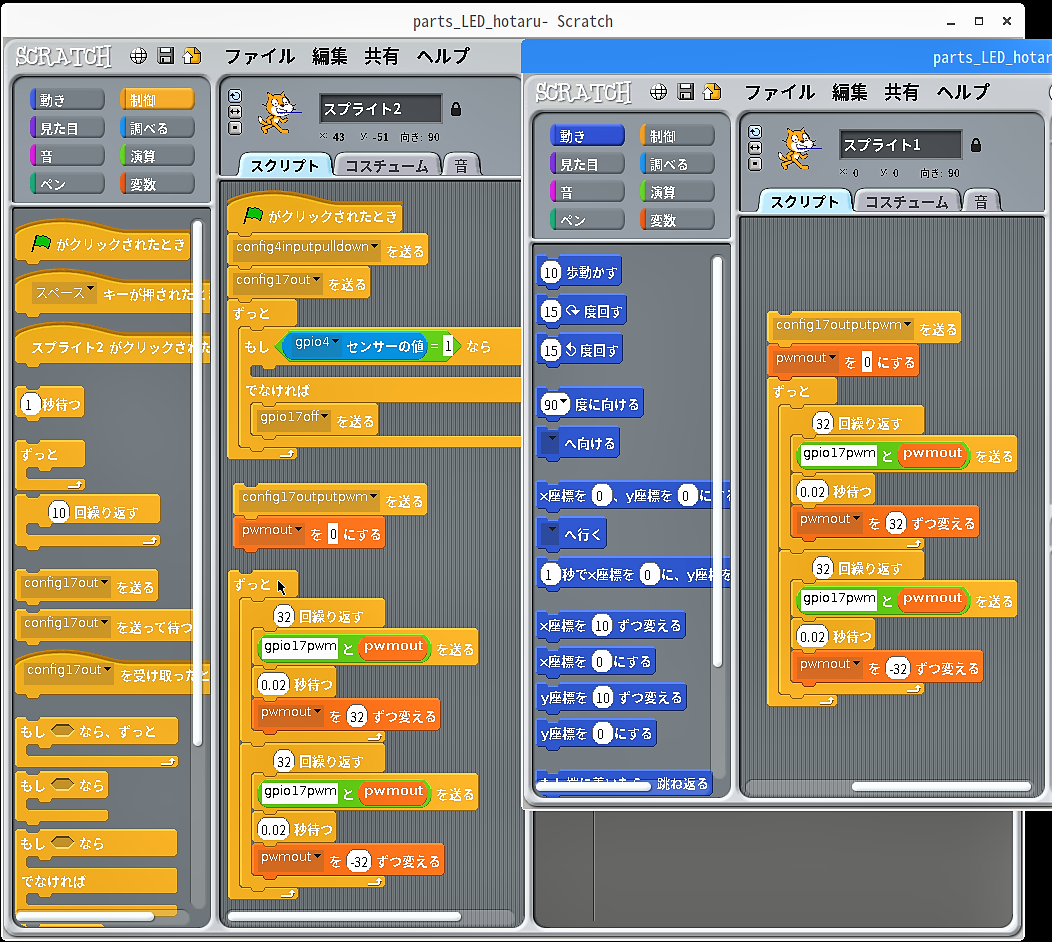Open config17outputpwm dropdown in スプライト1 script
The width and height of the screenshot is (1052, 942).
coord(907,324)
